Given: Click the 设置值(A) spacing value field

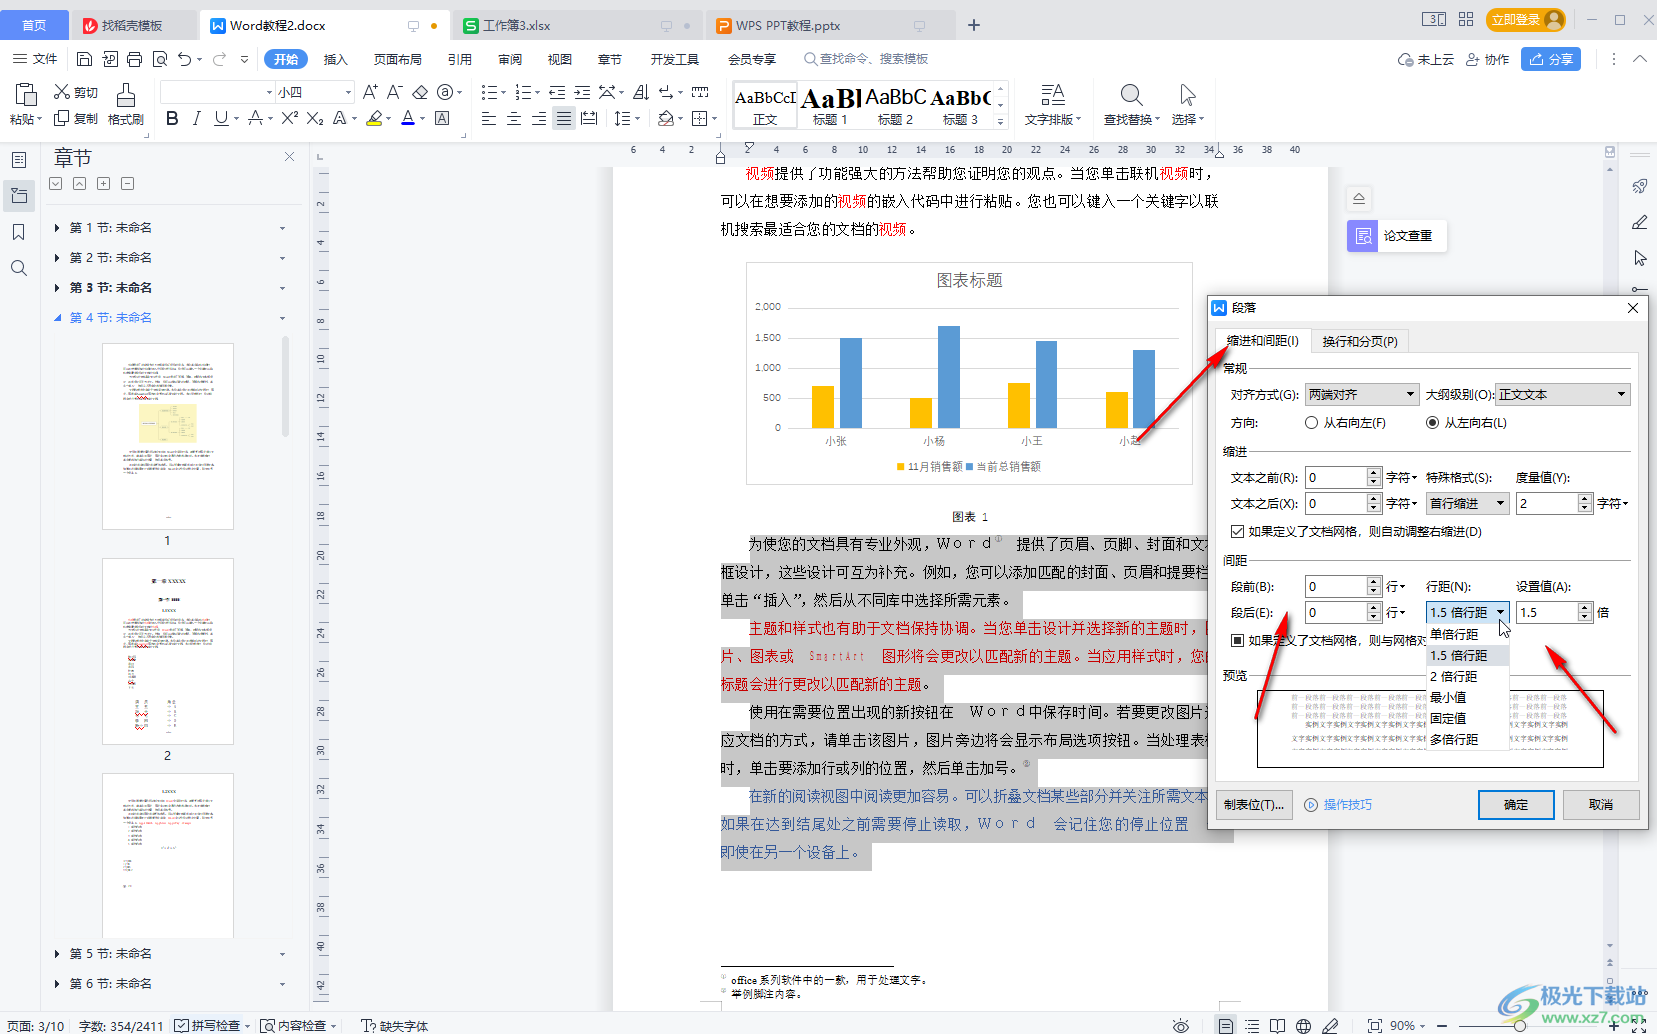Looking at the screenshot, I should [1547, 613].
